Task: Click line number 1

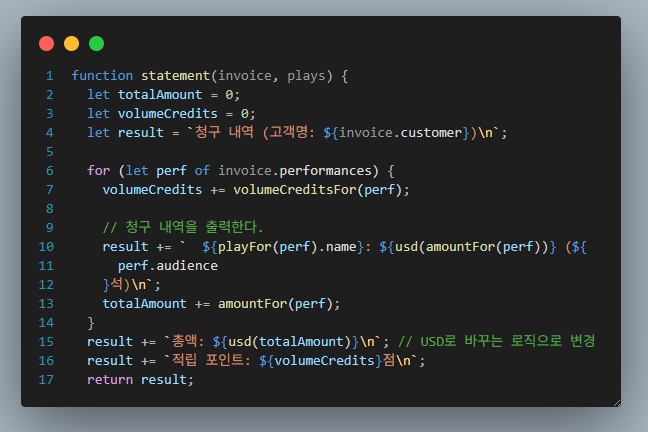Action: click(50, 76)
